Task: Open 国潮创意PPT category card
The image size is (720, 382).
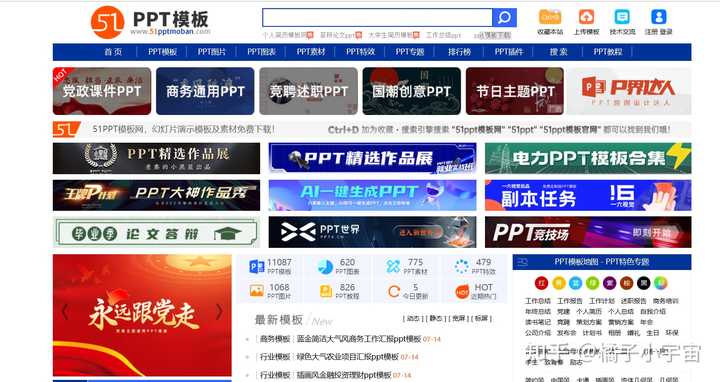Action: tap(411, 91)
